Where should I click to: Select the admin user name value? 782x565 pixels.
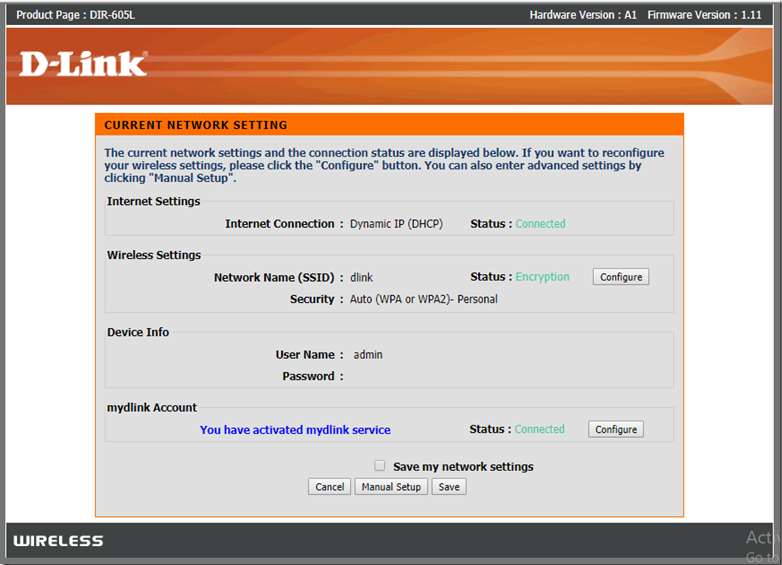[x=368, y=354]
